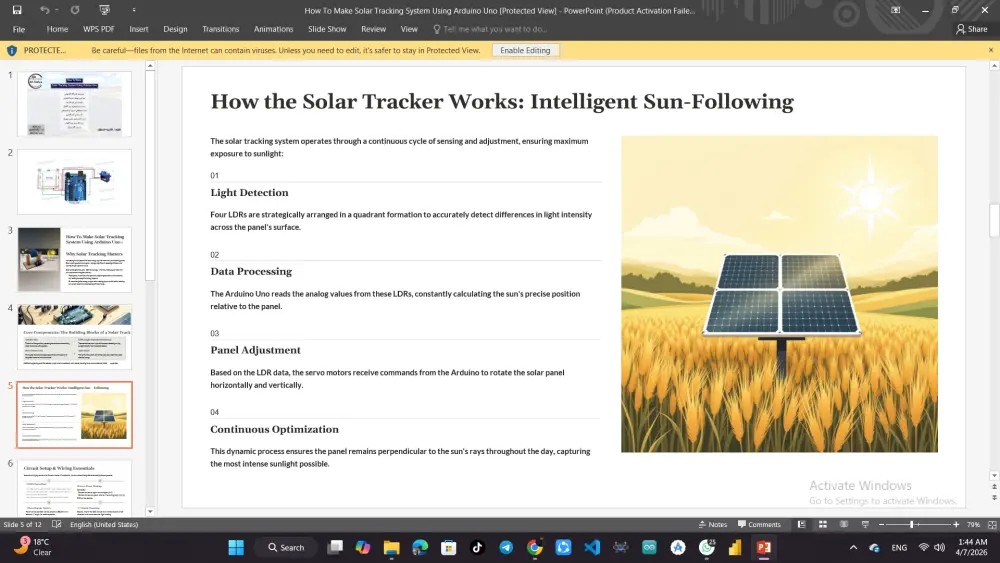
Task: Click the zoom slider handle
Action: point(911,525)
